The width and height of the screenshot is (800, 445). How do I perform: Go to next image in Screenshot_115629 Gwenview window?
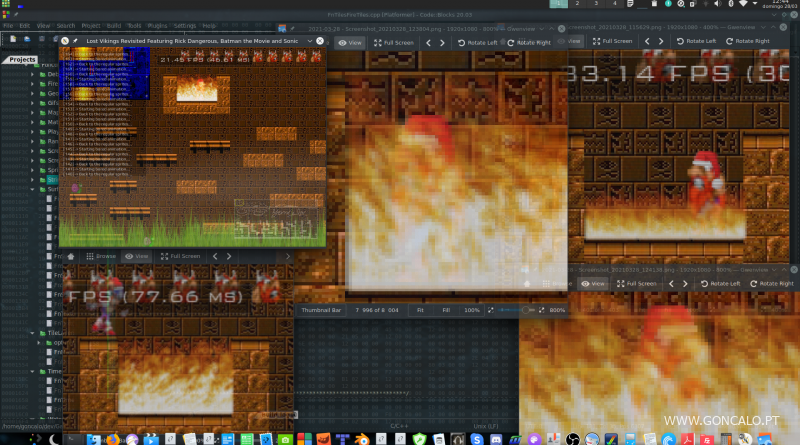[x=661, y=41]
